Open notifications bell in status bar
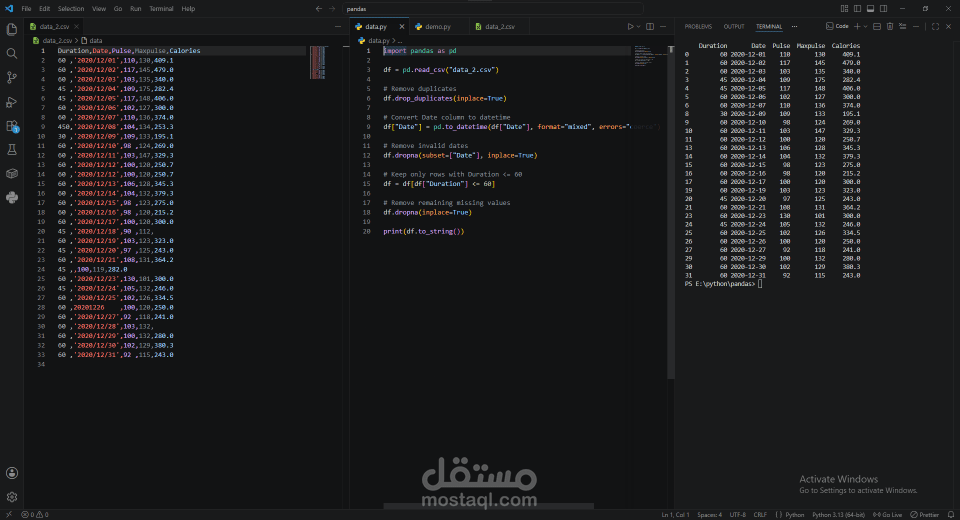The image size is (960, 520). coord(951,514)
